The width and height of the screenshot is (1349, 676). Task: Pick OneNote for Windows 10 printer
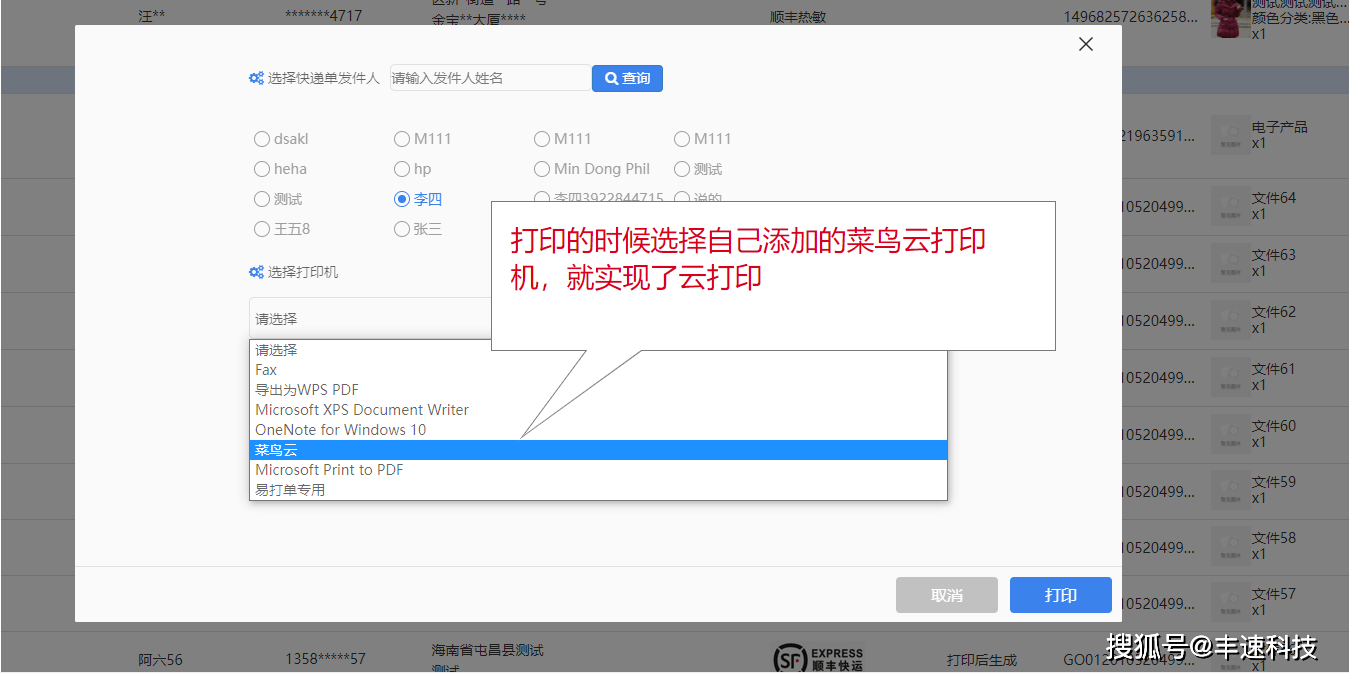pos(598,430)
